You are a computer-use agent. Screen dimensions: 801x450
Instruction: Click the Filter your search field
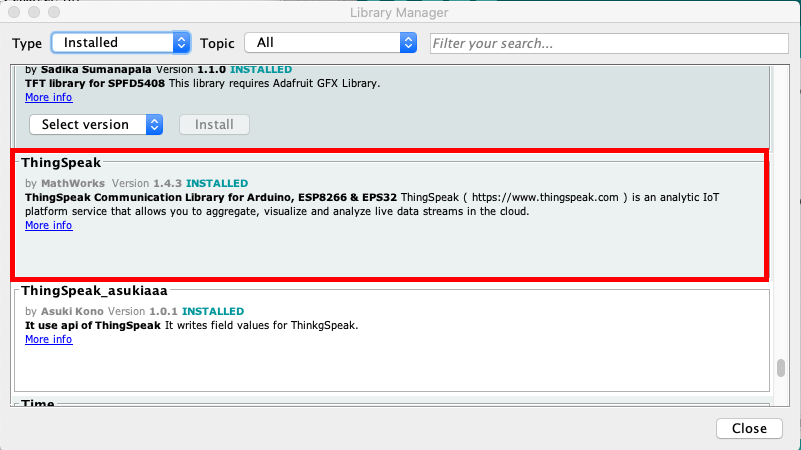[609, 43]
